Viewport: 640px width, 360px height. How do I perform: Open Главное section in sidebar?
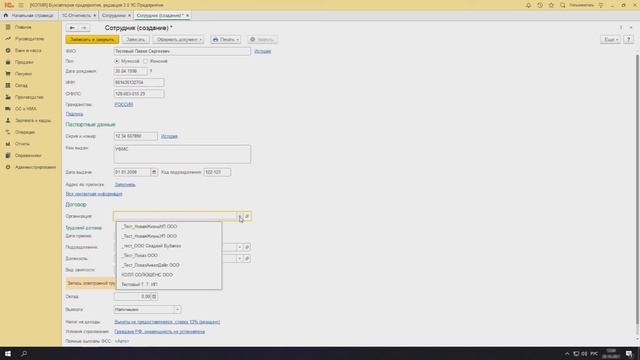(23, 27)
